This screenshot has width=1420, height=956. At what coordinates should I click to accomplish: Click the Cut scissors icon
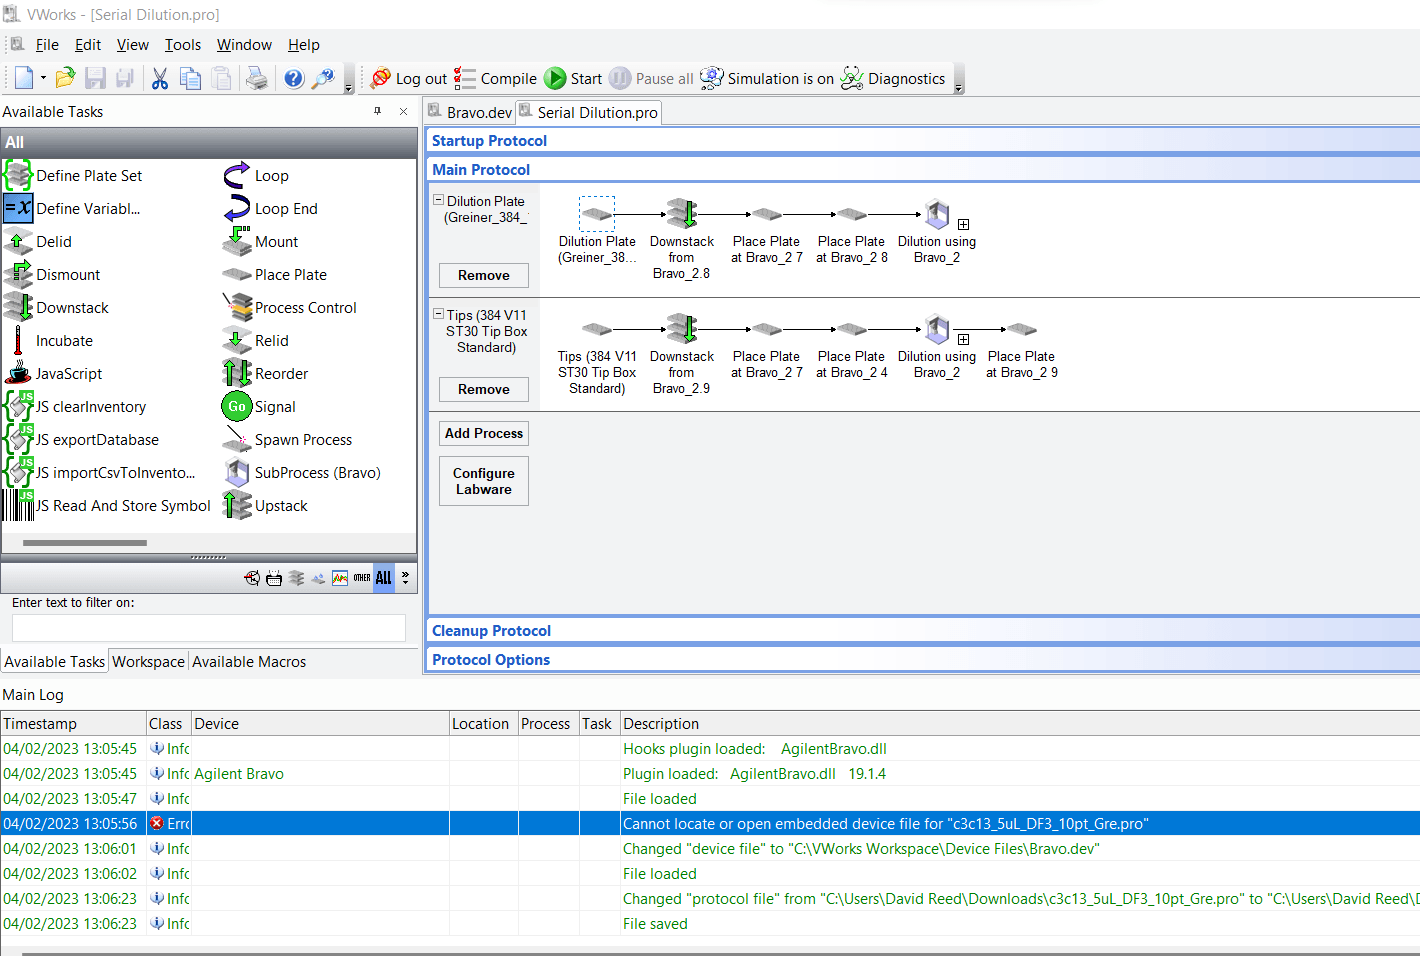[159, 78]
